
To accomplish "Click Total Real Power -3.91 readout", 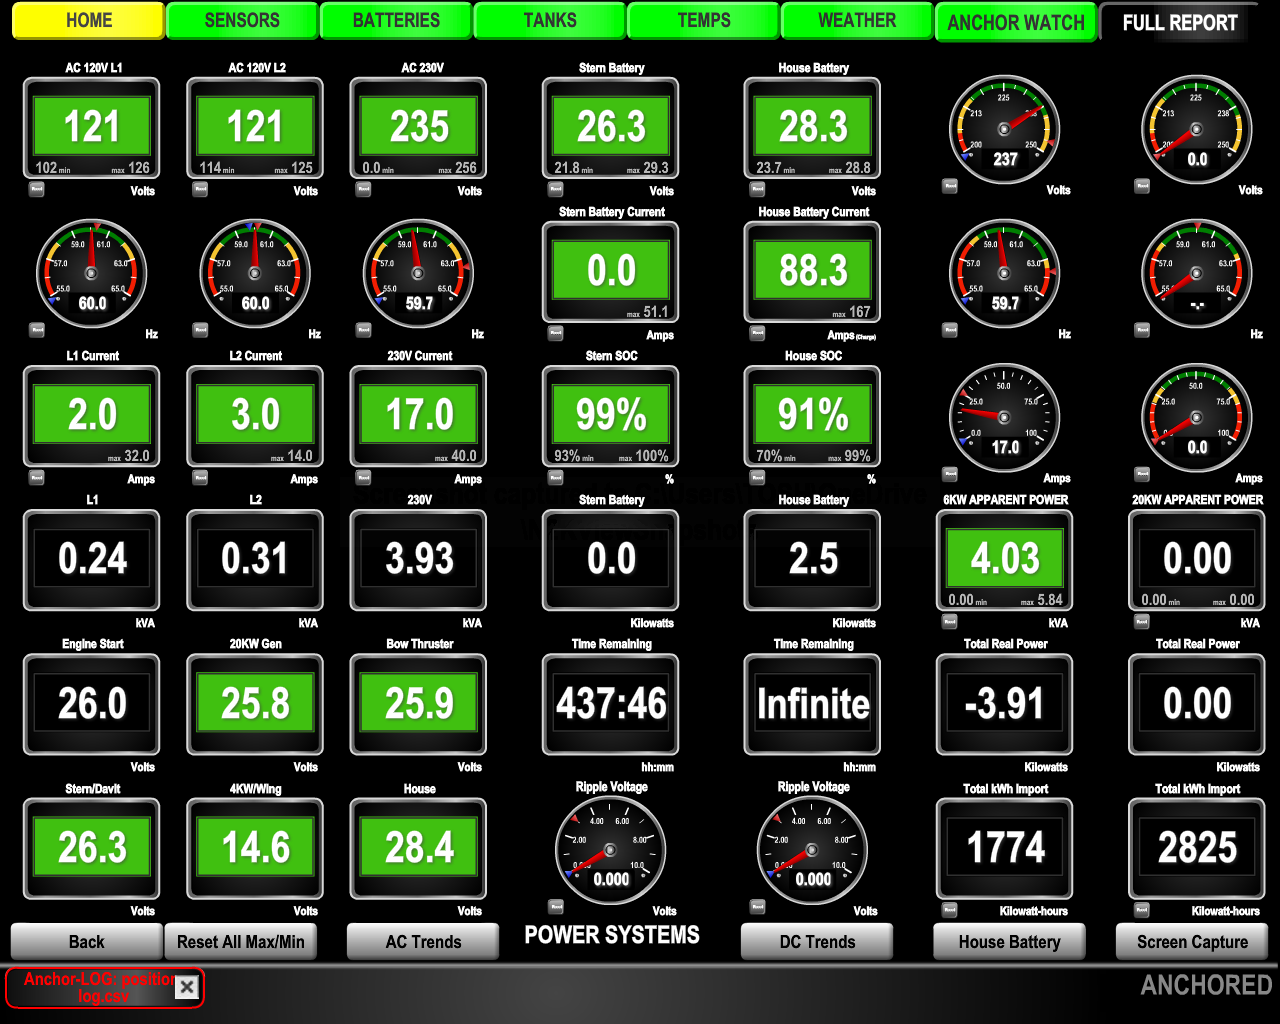I will coord(1005,704).
